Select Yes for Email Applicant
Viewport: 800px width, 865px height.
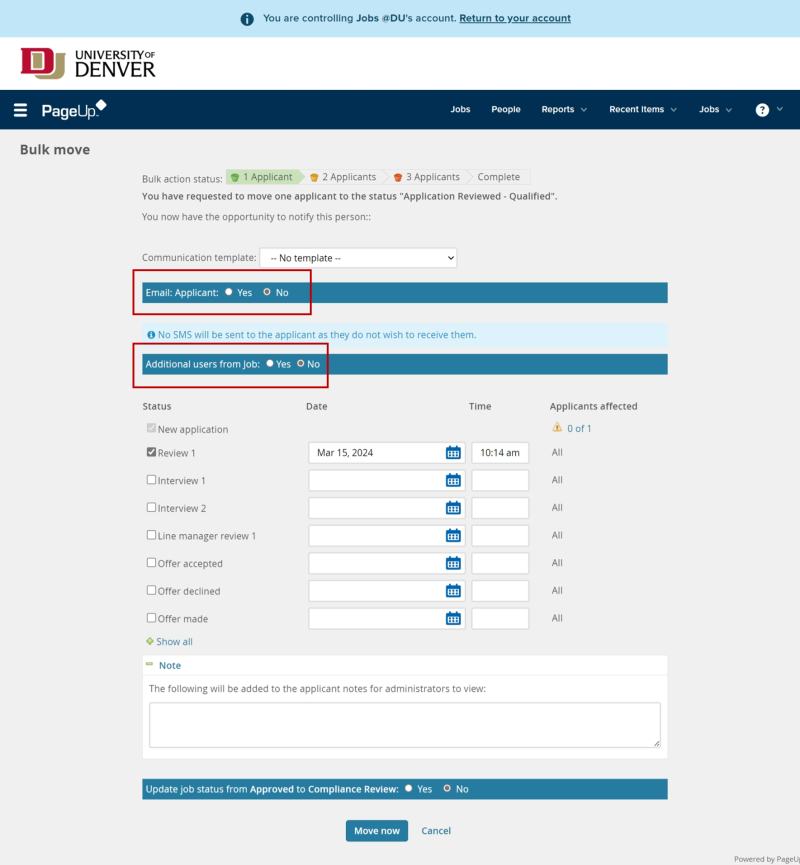(229, 293)
